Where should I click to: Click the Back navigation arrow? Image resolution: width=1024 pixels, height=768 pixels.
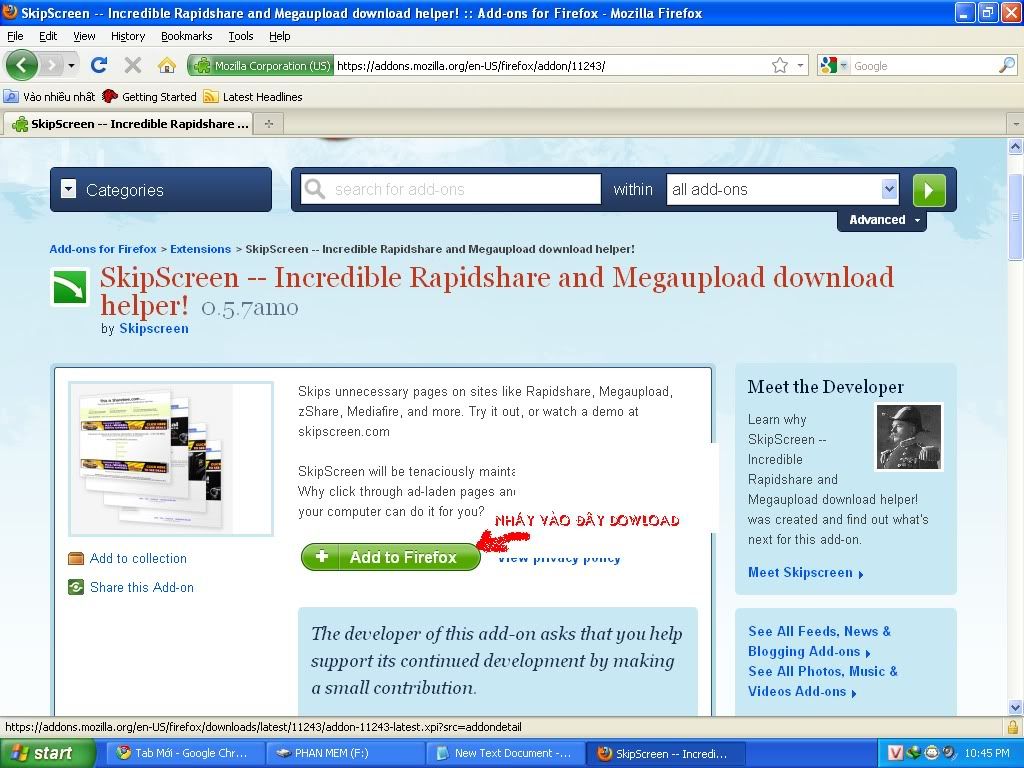22,65
